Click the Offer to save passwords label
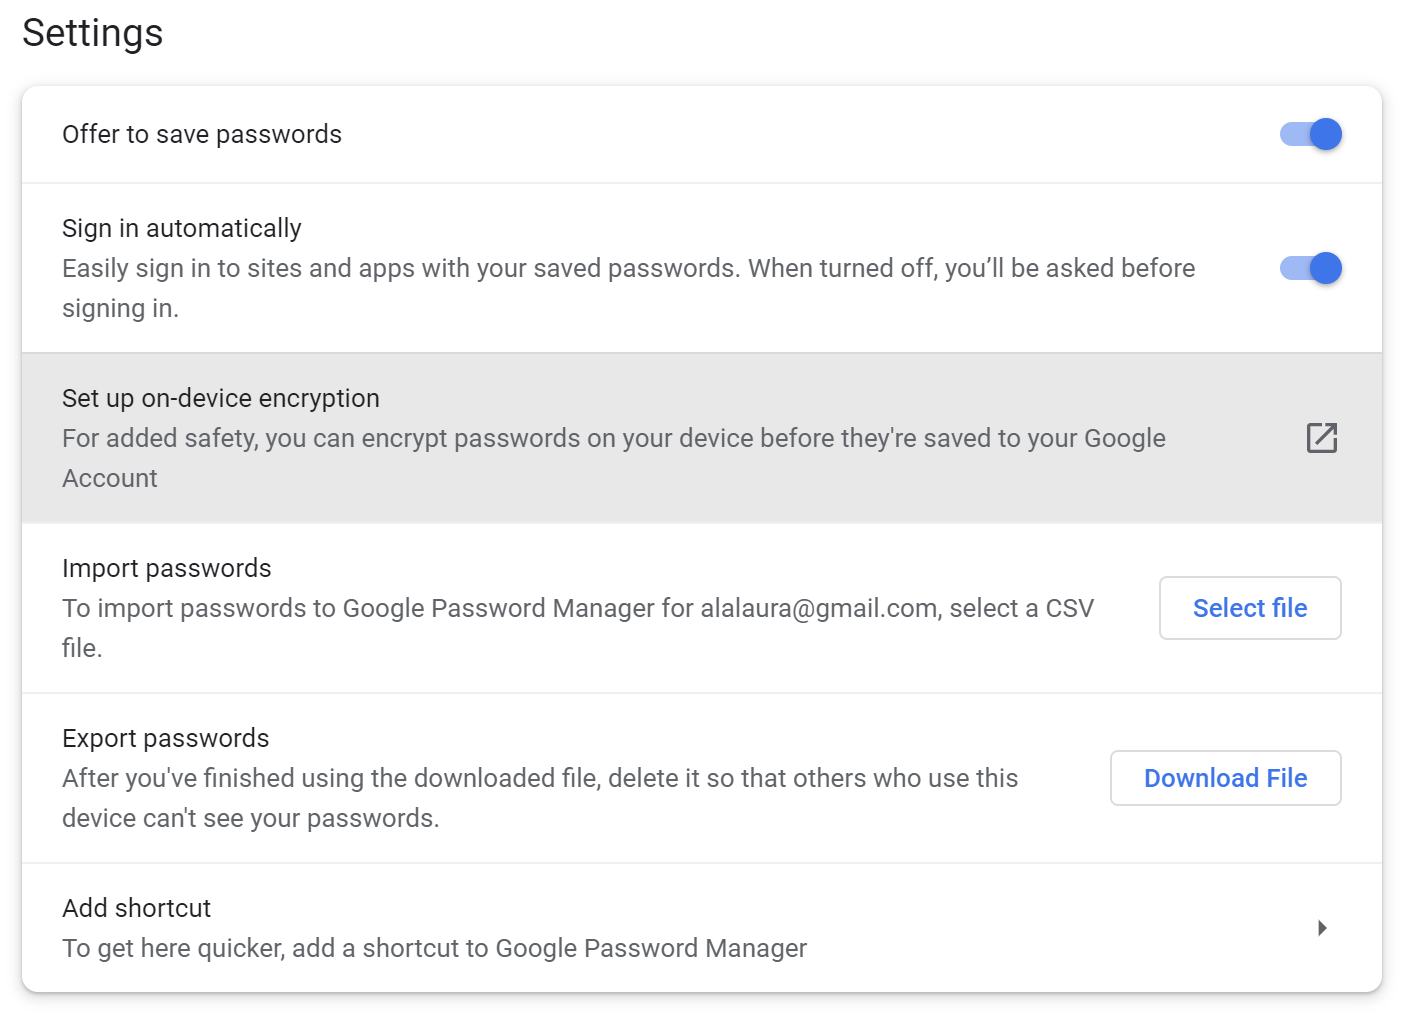 click(201, 134)
